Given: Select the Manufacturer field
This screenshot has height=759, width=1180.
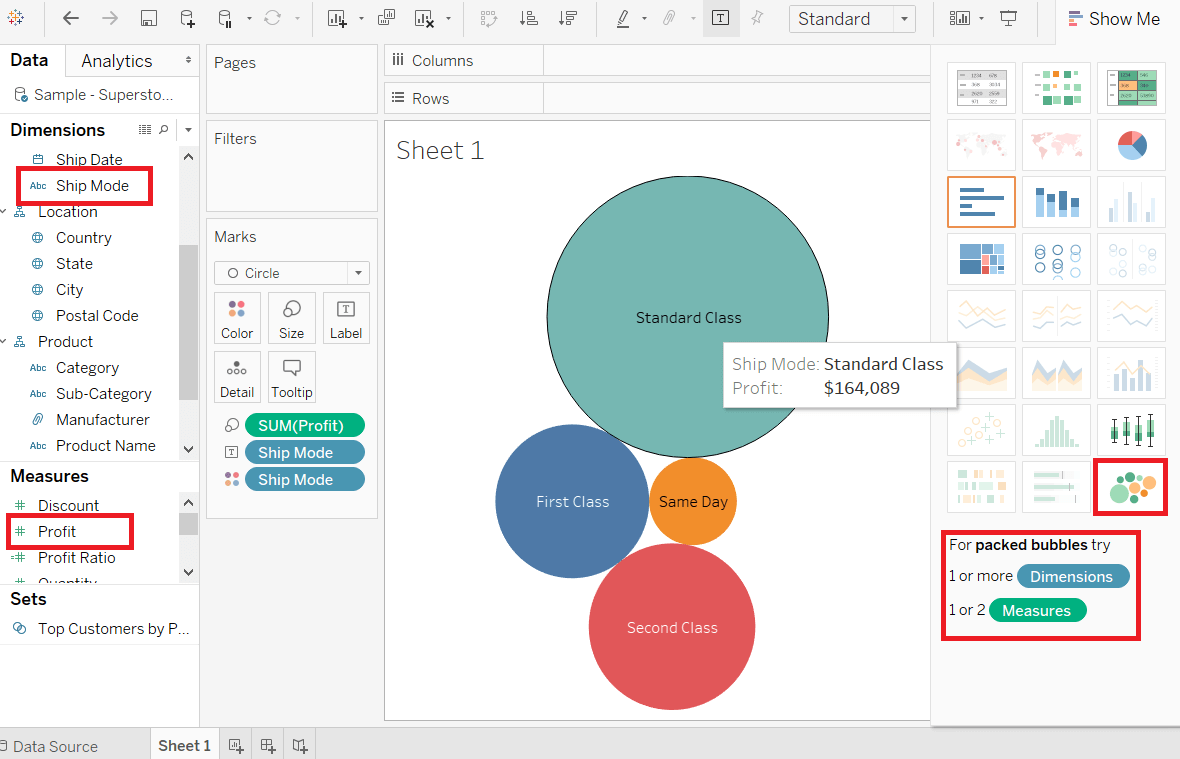Looking at the screenshot, I should coord(102,420).
